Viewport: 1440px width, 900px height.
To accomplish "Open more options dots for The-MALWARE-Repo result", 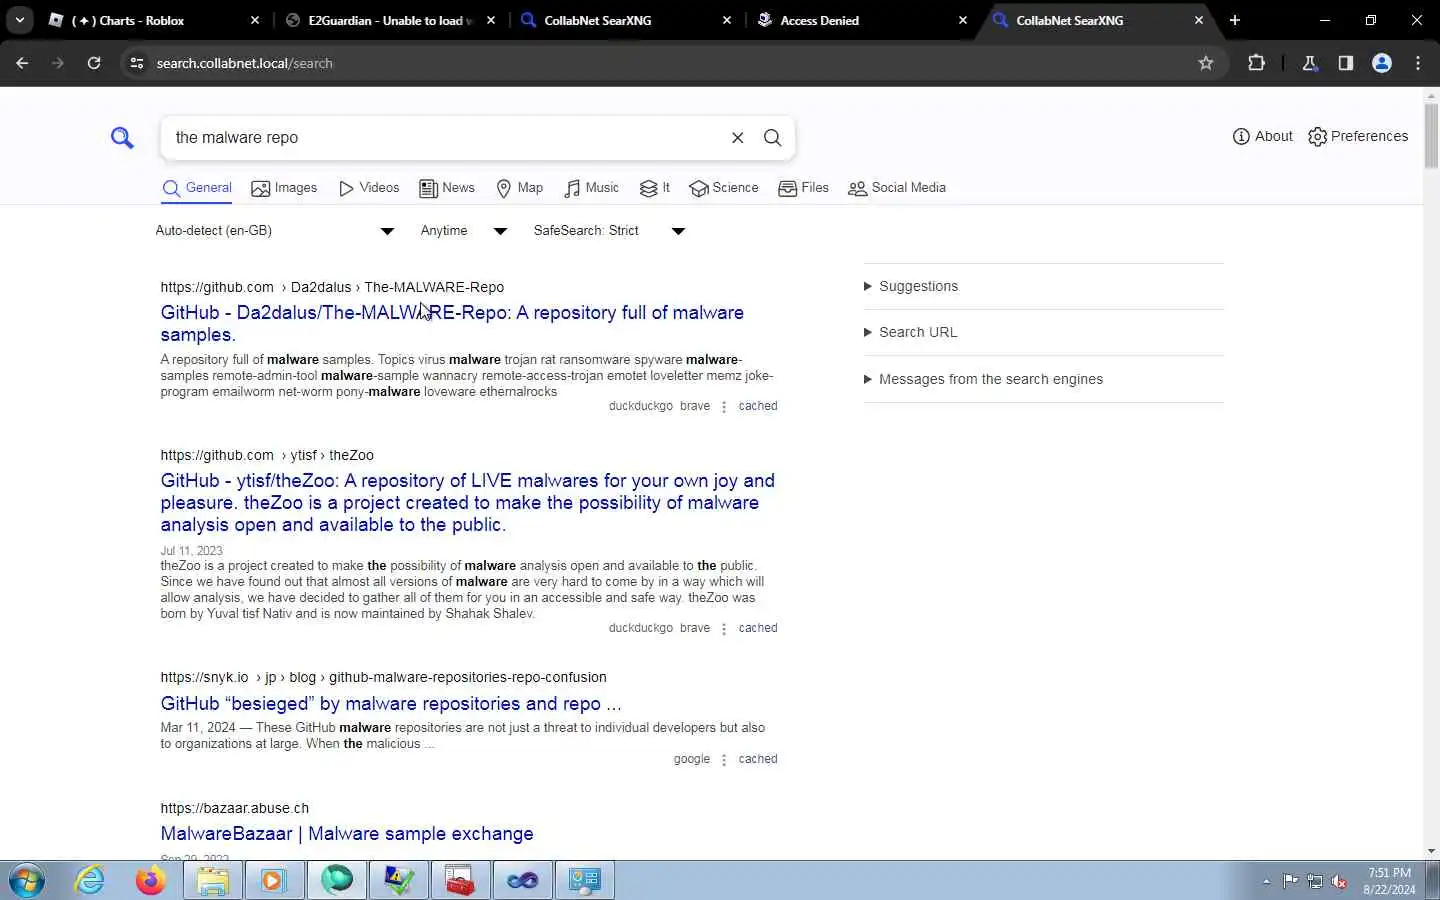I will pos(724,407).
